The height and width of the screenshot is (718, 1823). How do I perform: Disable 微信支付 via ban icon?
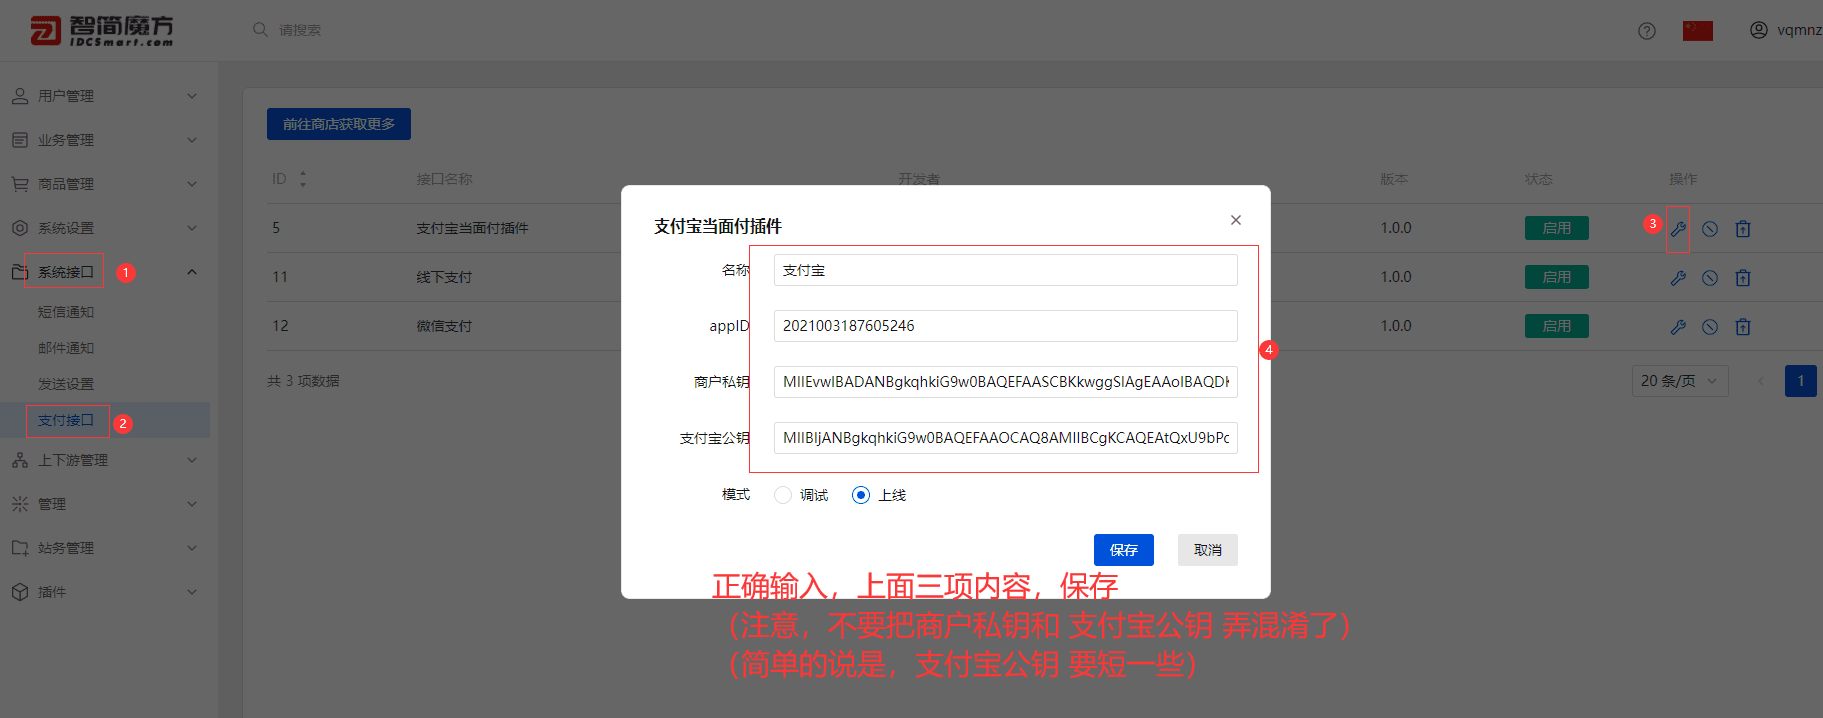point(1710,327)
